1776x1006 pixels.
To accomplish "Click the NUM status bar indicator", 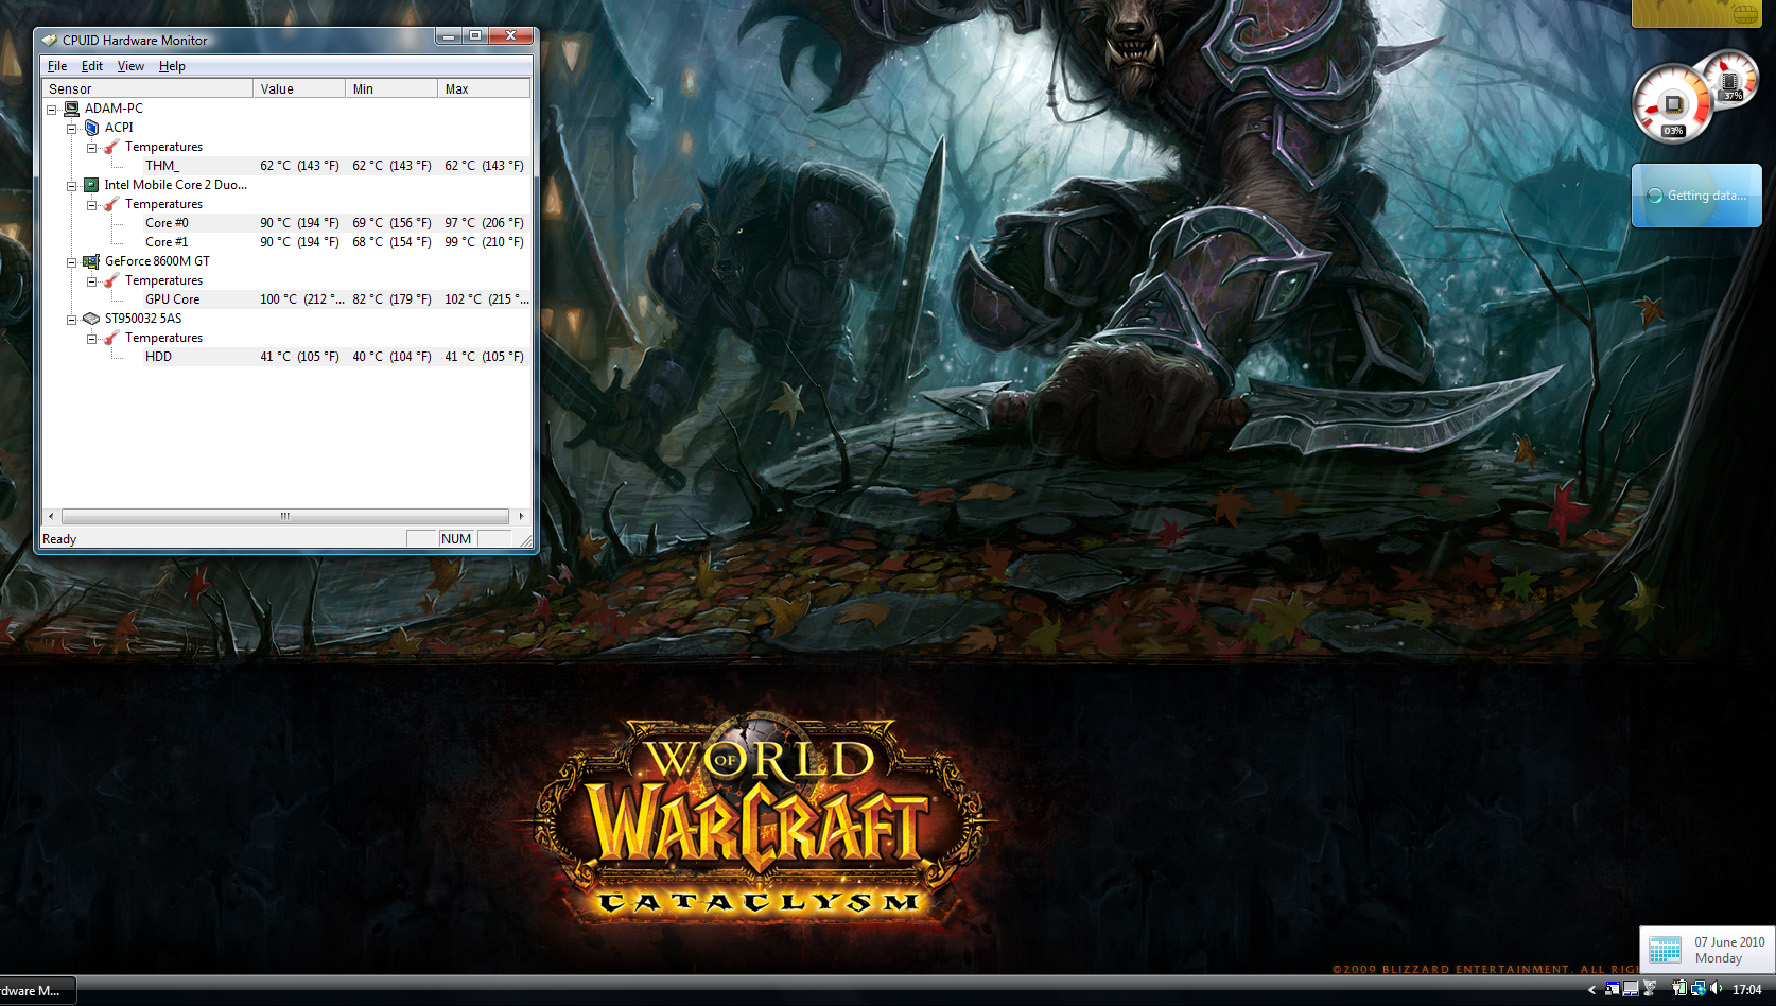I will tap(456, 539).
